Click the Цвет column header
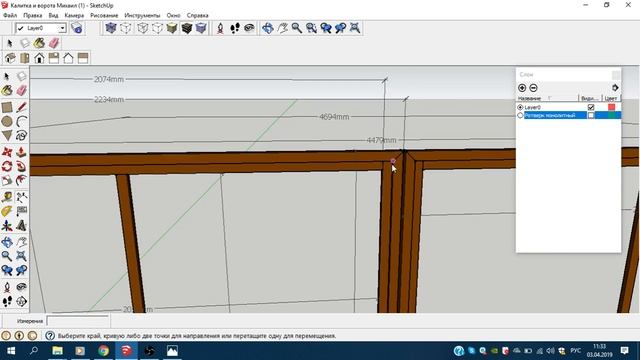The image size is (640, 360). click(611, 98)
